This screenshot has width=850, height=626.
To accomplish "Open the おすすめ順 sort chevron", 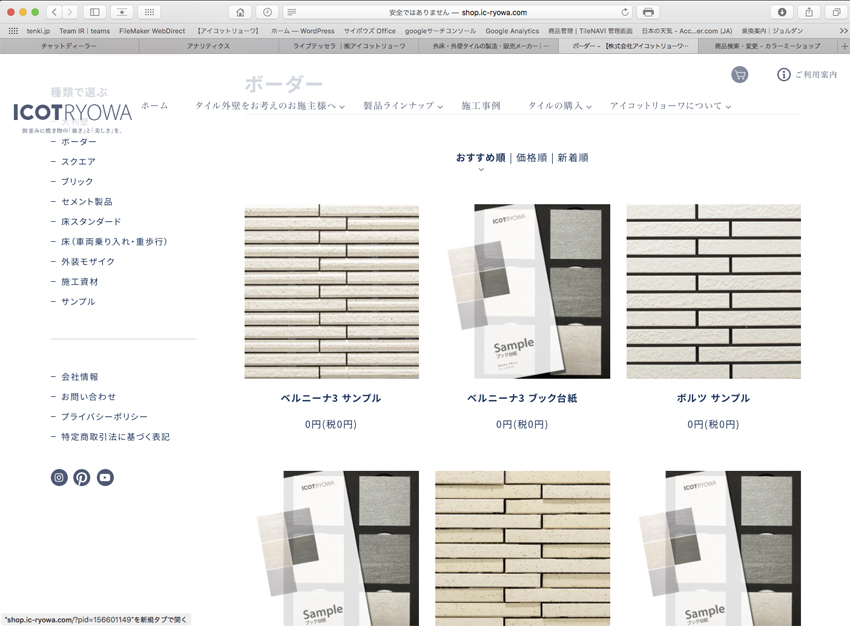I will click(481, 170).
